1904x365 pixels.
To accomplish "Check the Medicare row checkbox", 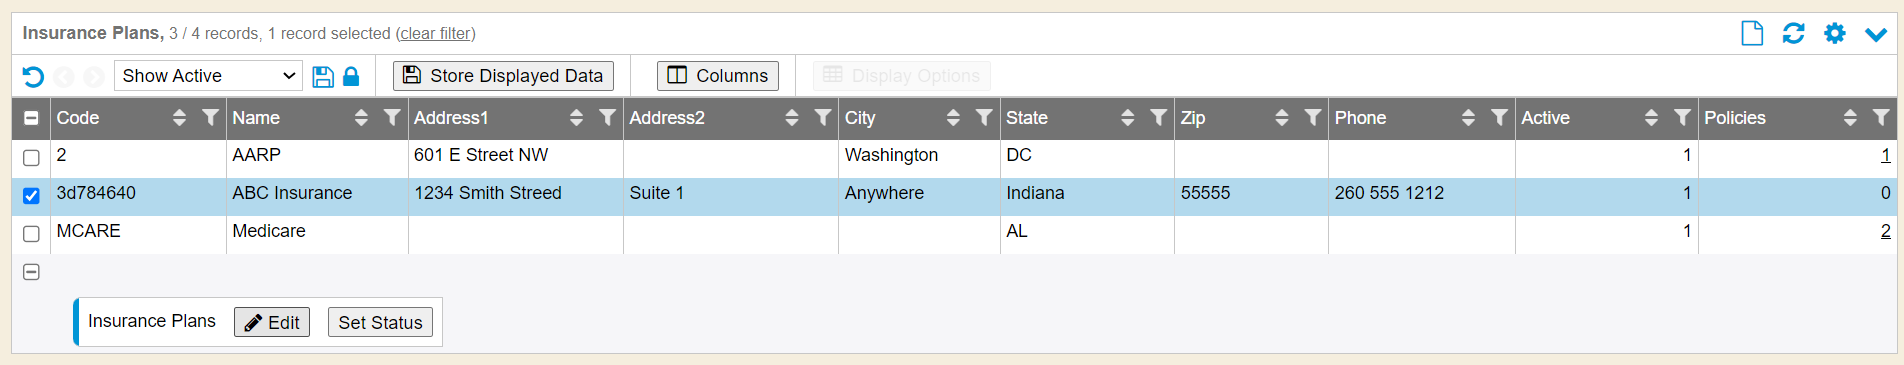I will click(x=31, y=233).
